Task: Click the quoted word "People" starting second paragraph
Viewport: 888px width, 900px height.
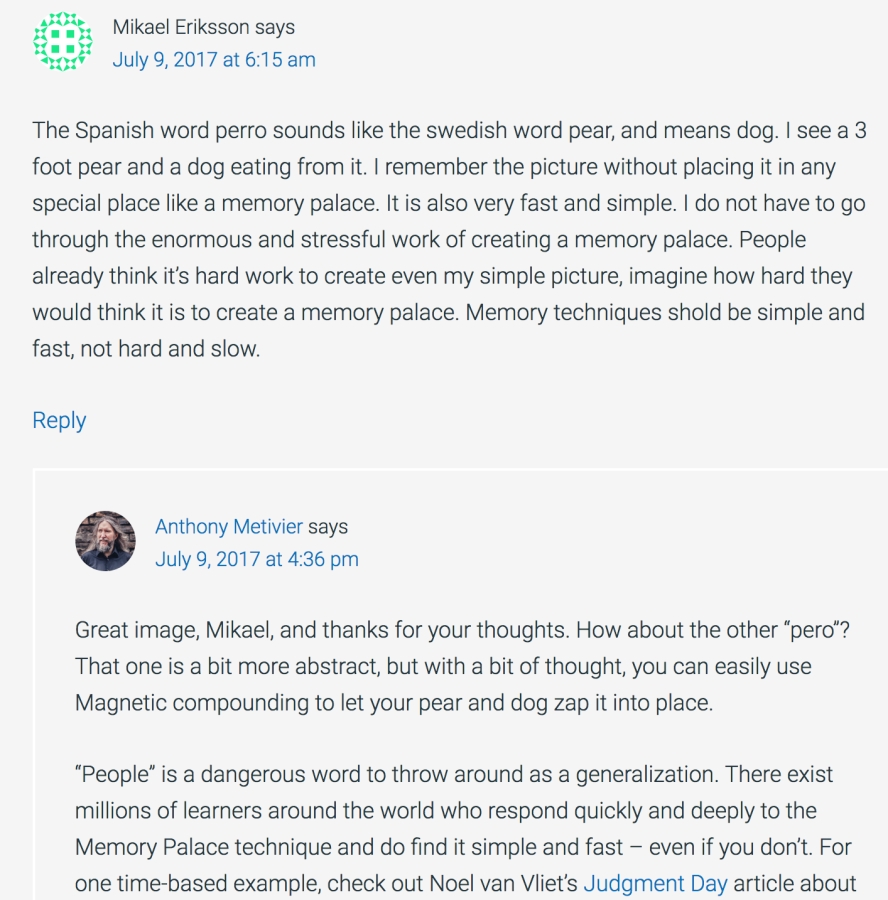Action: tap(115, 774)
